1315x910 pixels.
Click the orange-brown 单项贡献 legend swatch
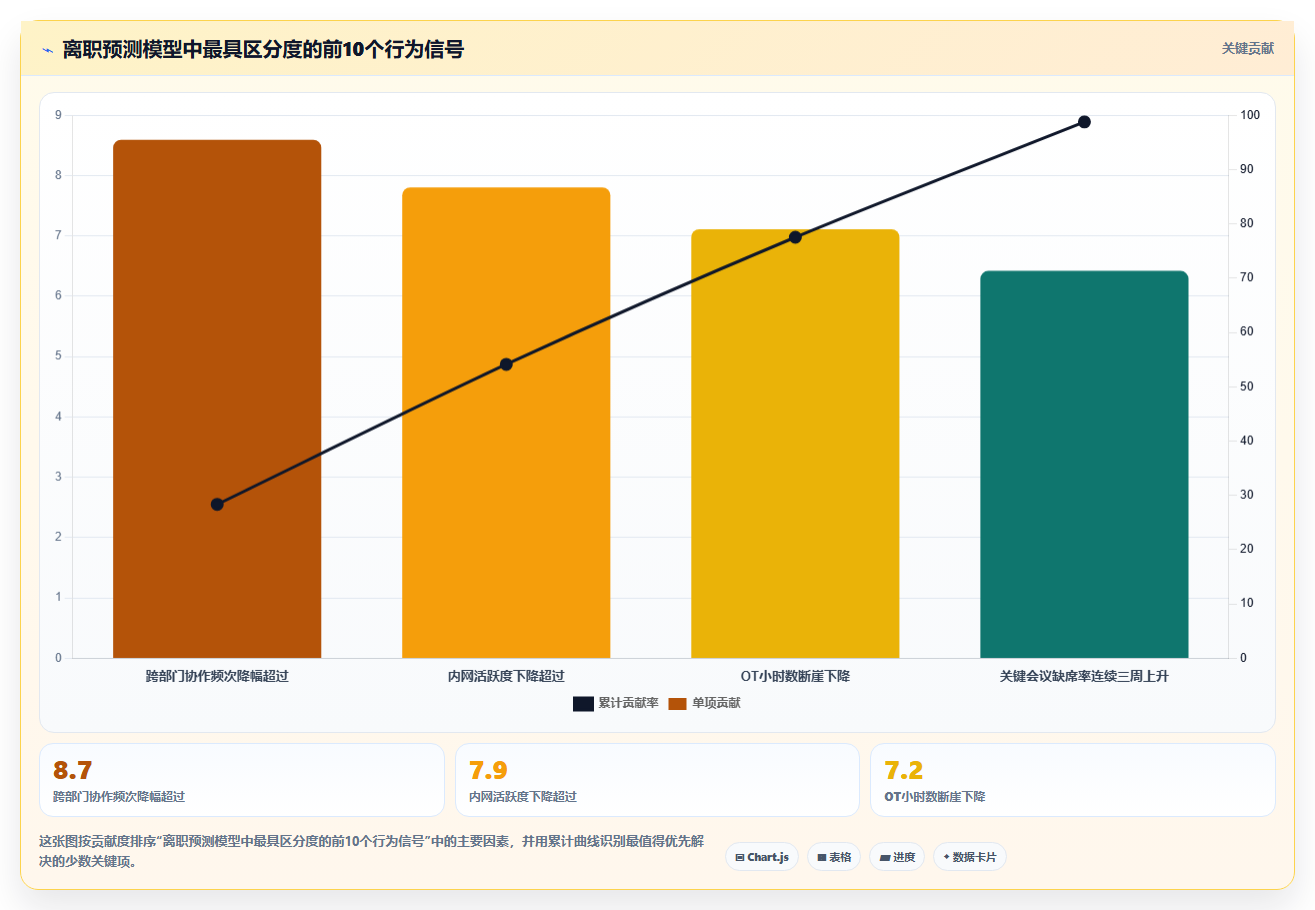678,704
